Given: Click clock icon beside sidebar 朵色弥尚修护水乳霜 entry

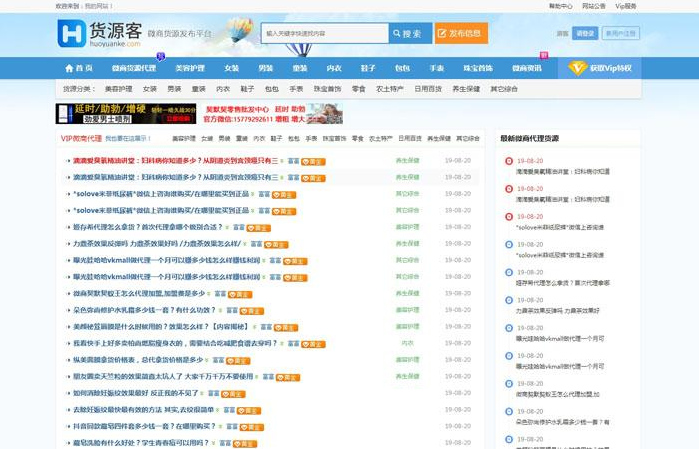Looking at the screenshot, I should (509, 411).
